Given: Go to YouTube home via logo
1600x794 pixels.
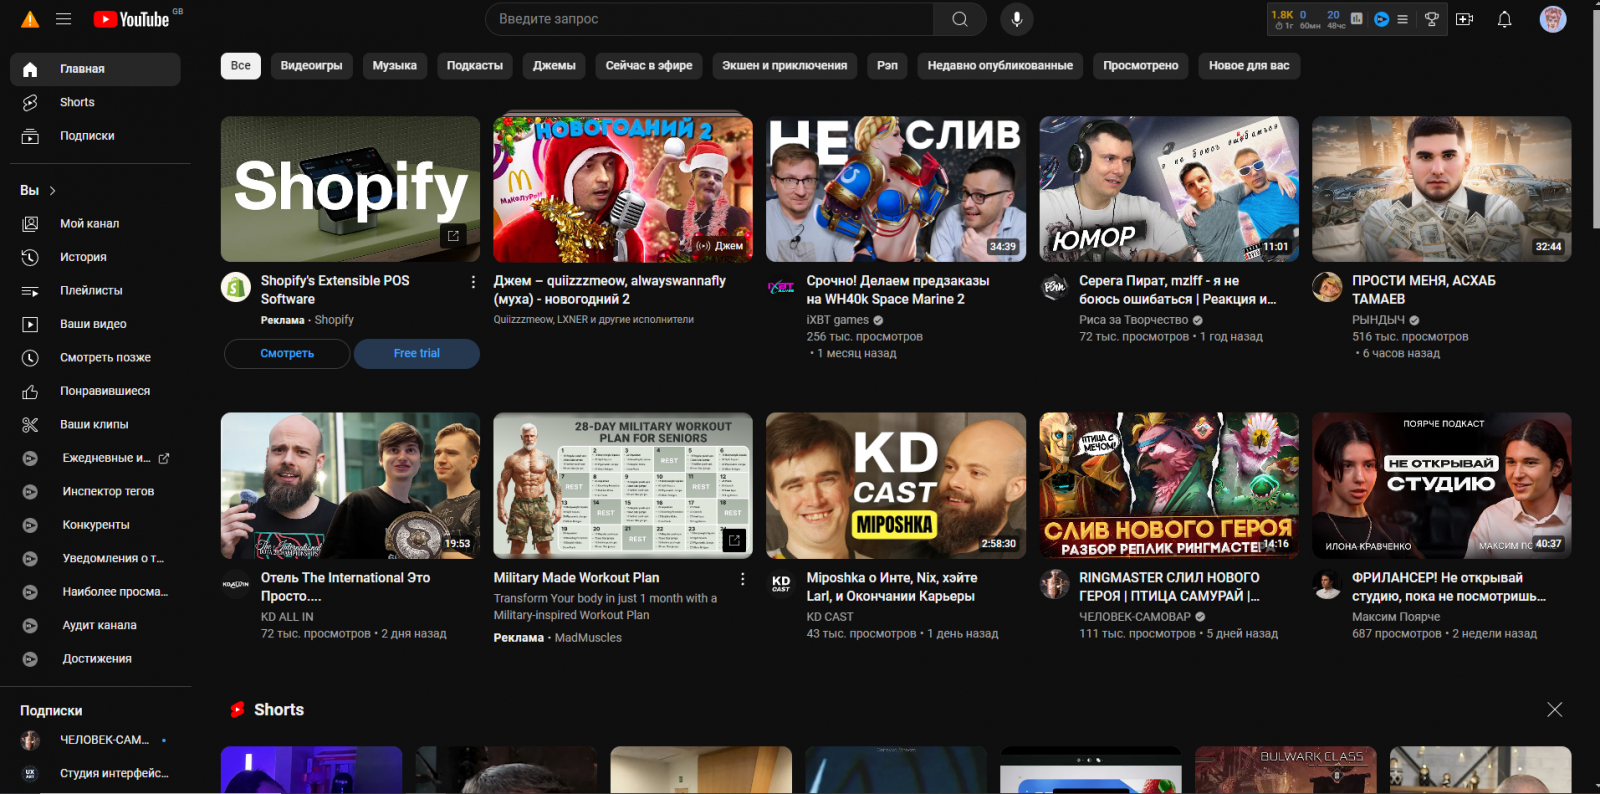Looking at the screenshot, I should pos(131,19).
